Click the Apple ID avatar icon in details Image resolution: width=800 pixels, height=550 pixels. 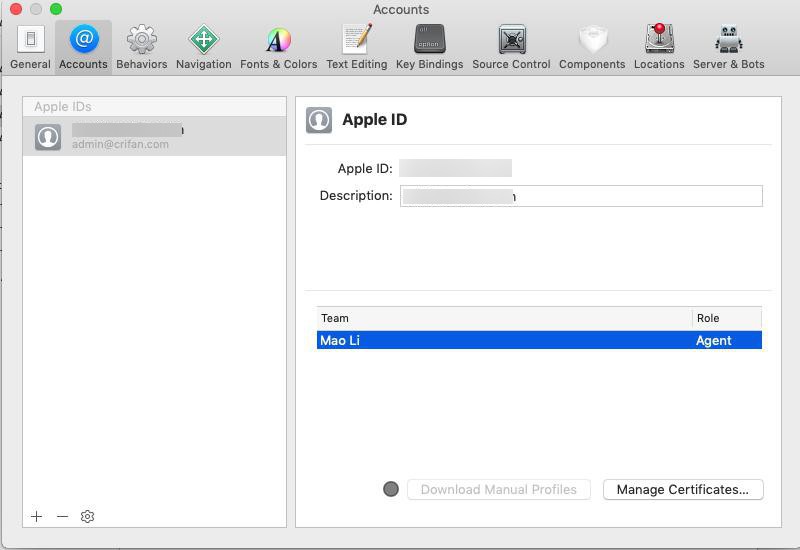pos(319,120)
